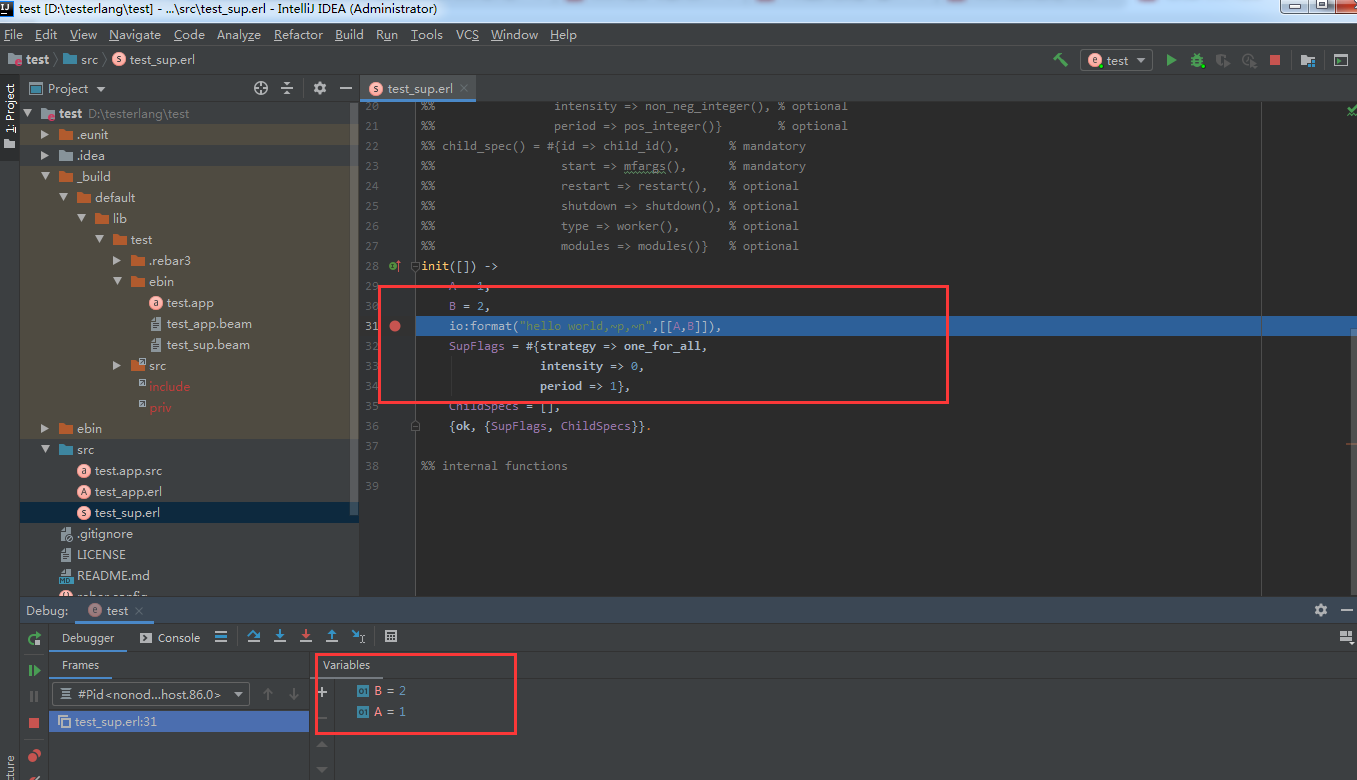
Task: Click the Step Into icon
Action: click(280, 637)
